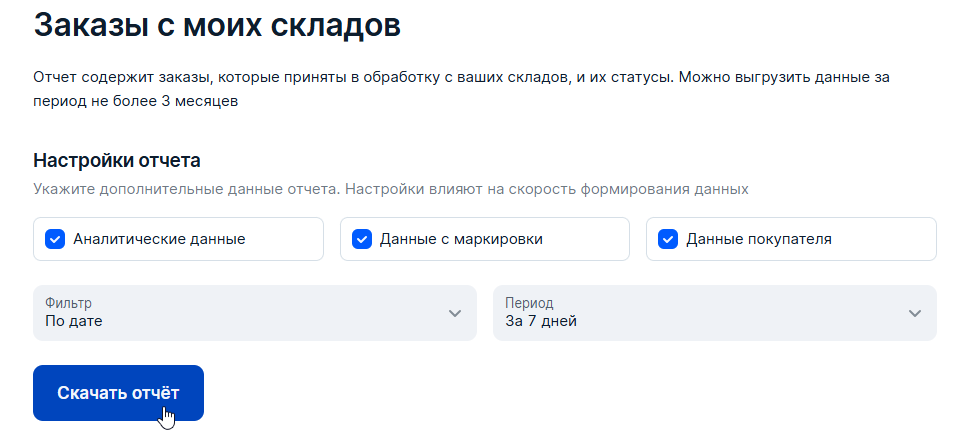Click the 'Заказы с моих складов' heading

[x=217, y=25]
